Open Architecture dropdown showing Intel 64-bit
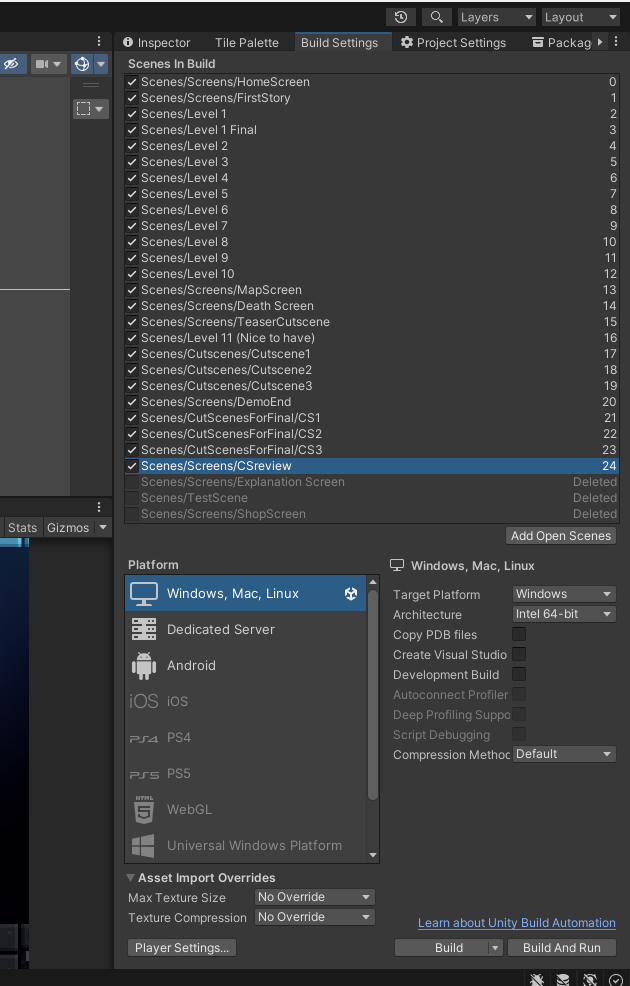 pyautogui.click(x=564, y=614)
